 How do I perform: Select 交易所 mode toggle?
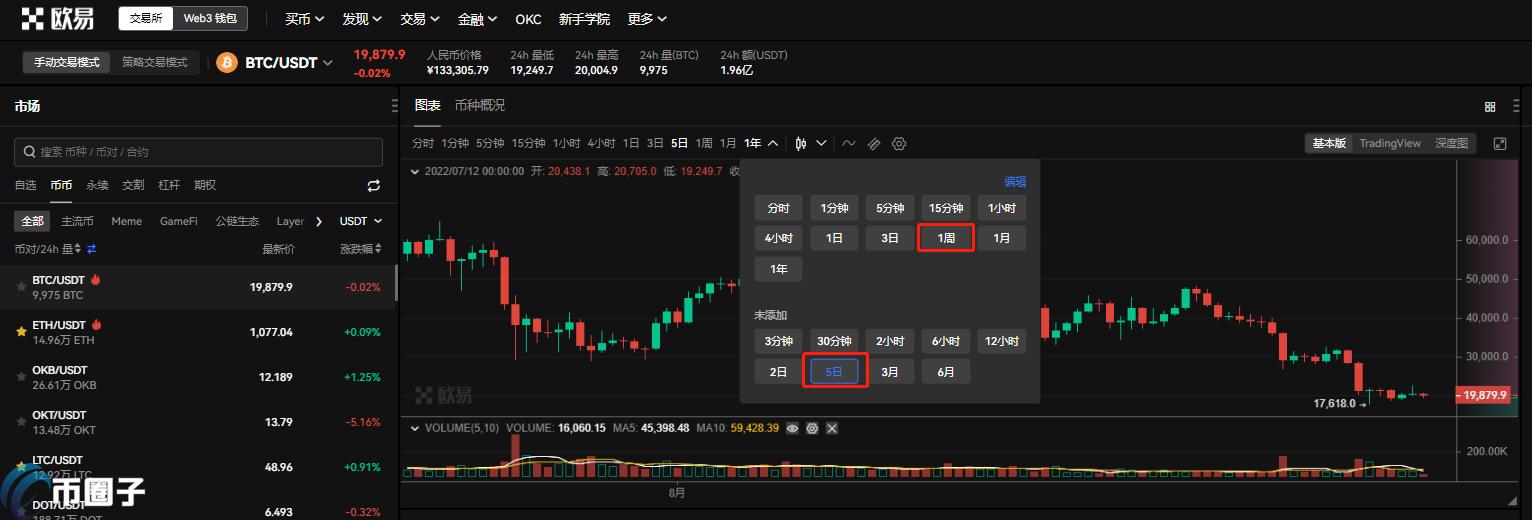coord(146,18)
